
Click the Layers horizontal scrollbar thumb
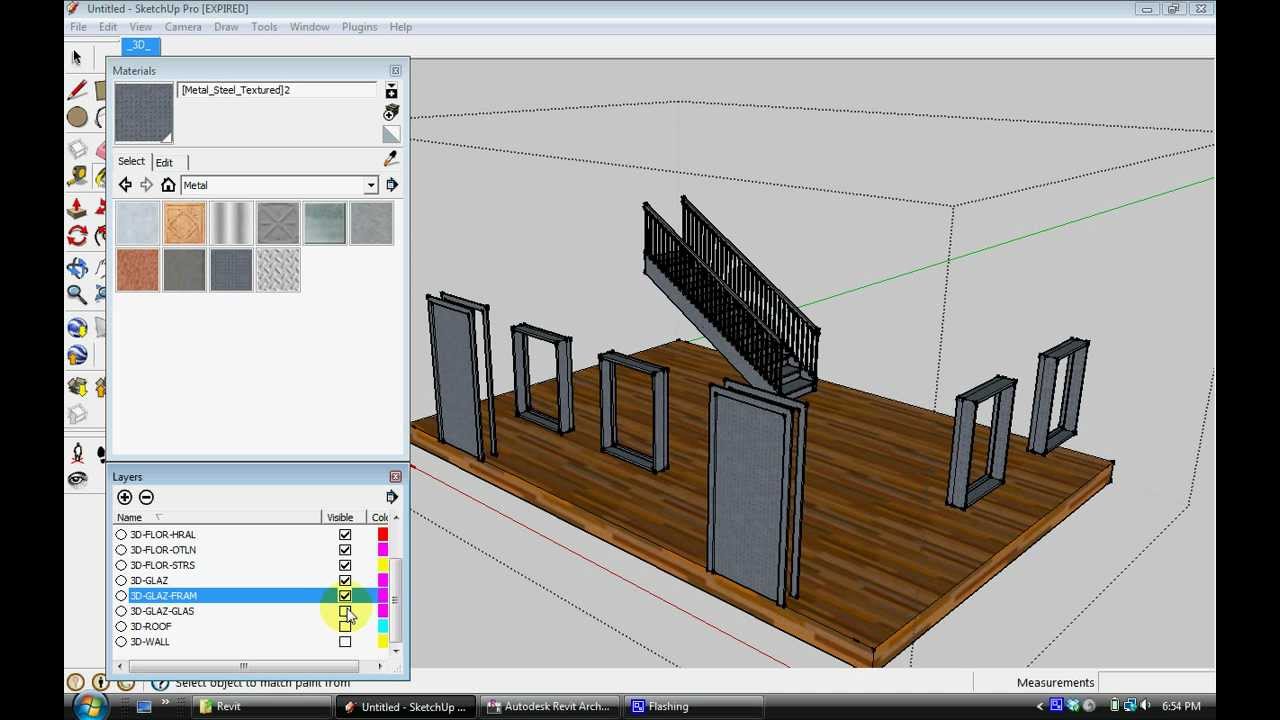click(243, 666)
